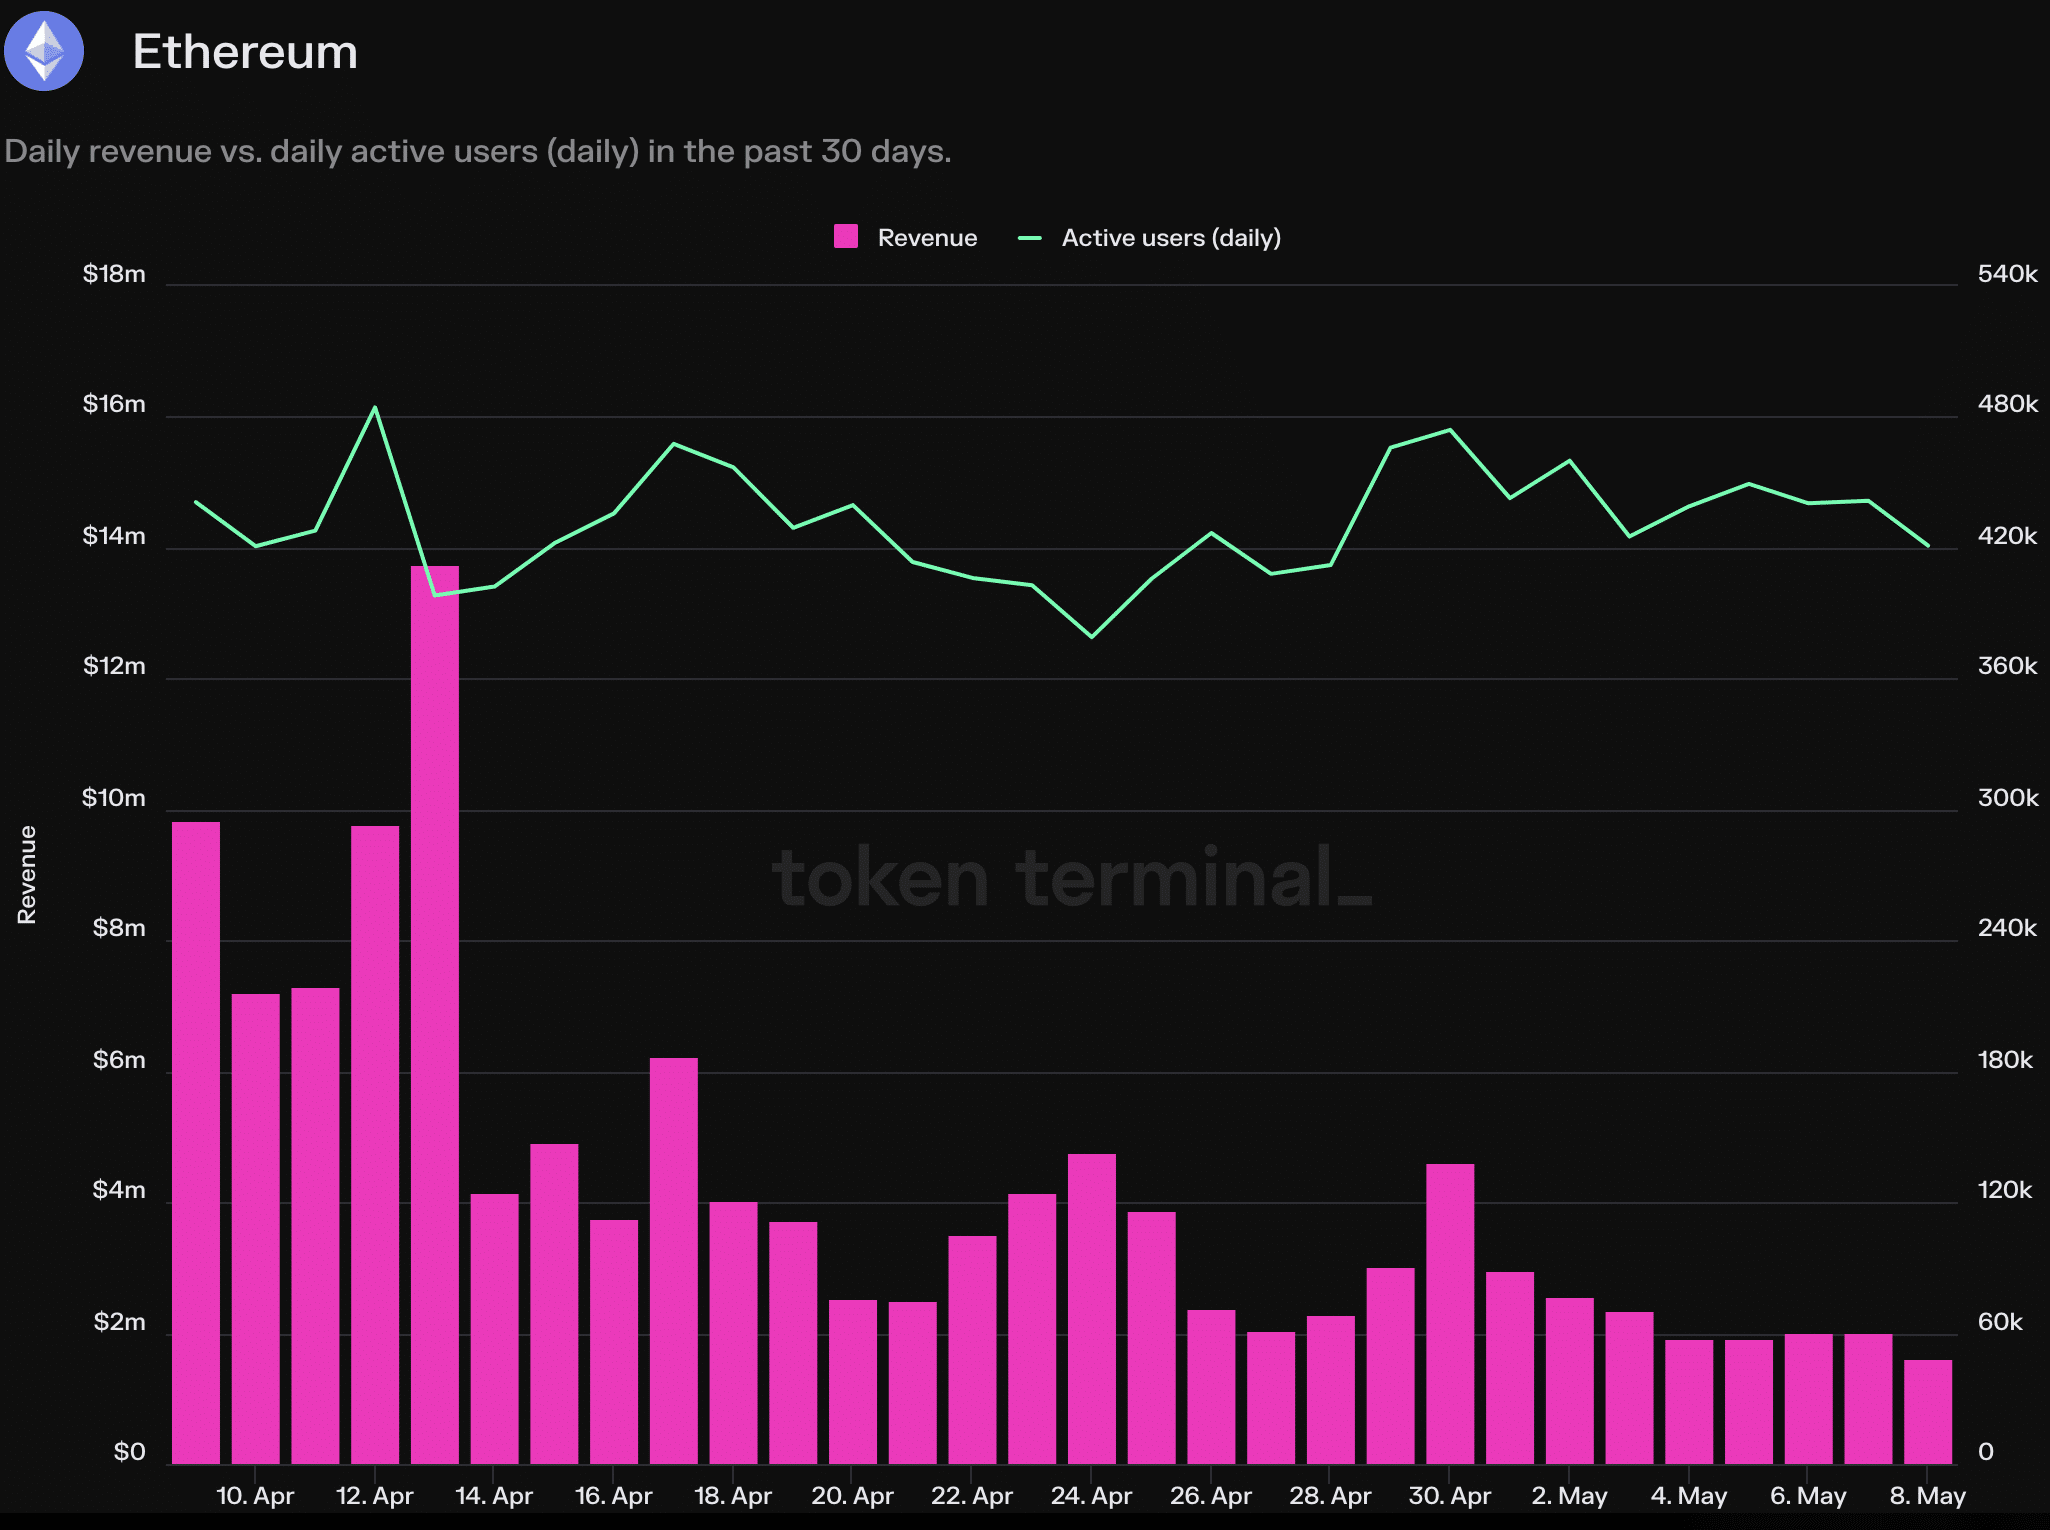The image size is (2050, 1530).
Task: Click the revenue bar above 24. Apr
Action: click(x=1091, y=1308)
